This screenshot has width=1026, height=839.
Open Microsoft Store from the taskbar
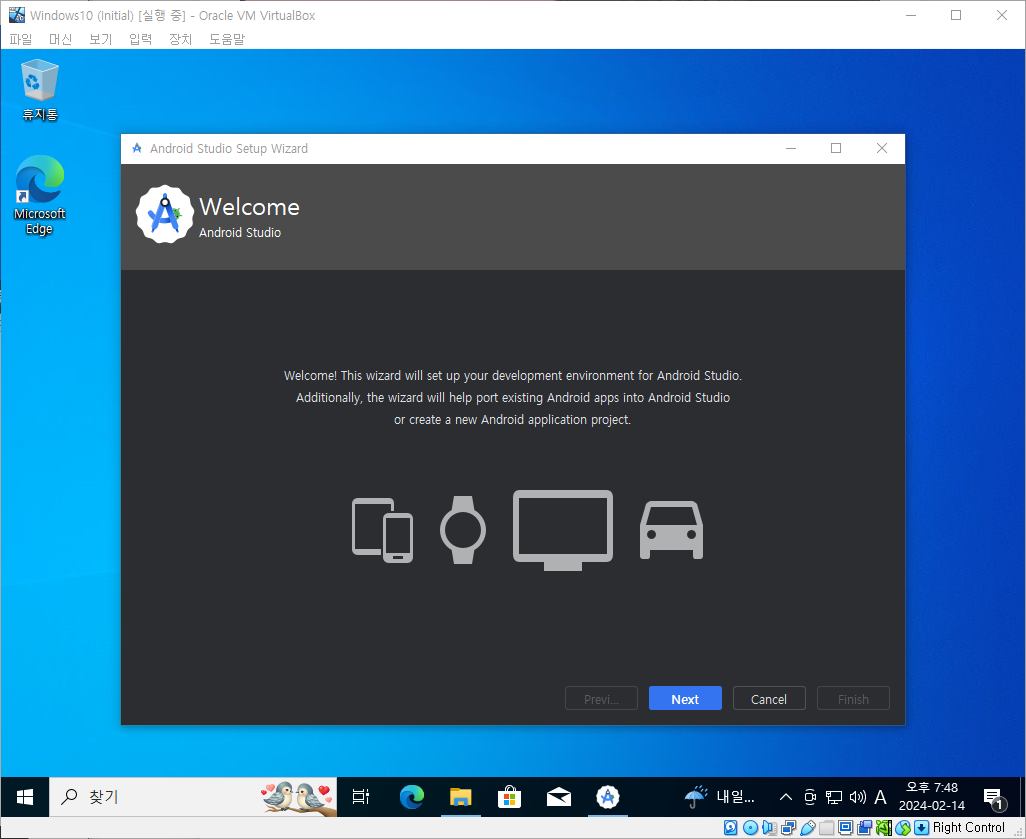point(510,796)
